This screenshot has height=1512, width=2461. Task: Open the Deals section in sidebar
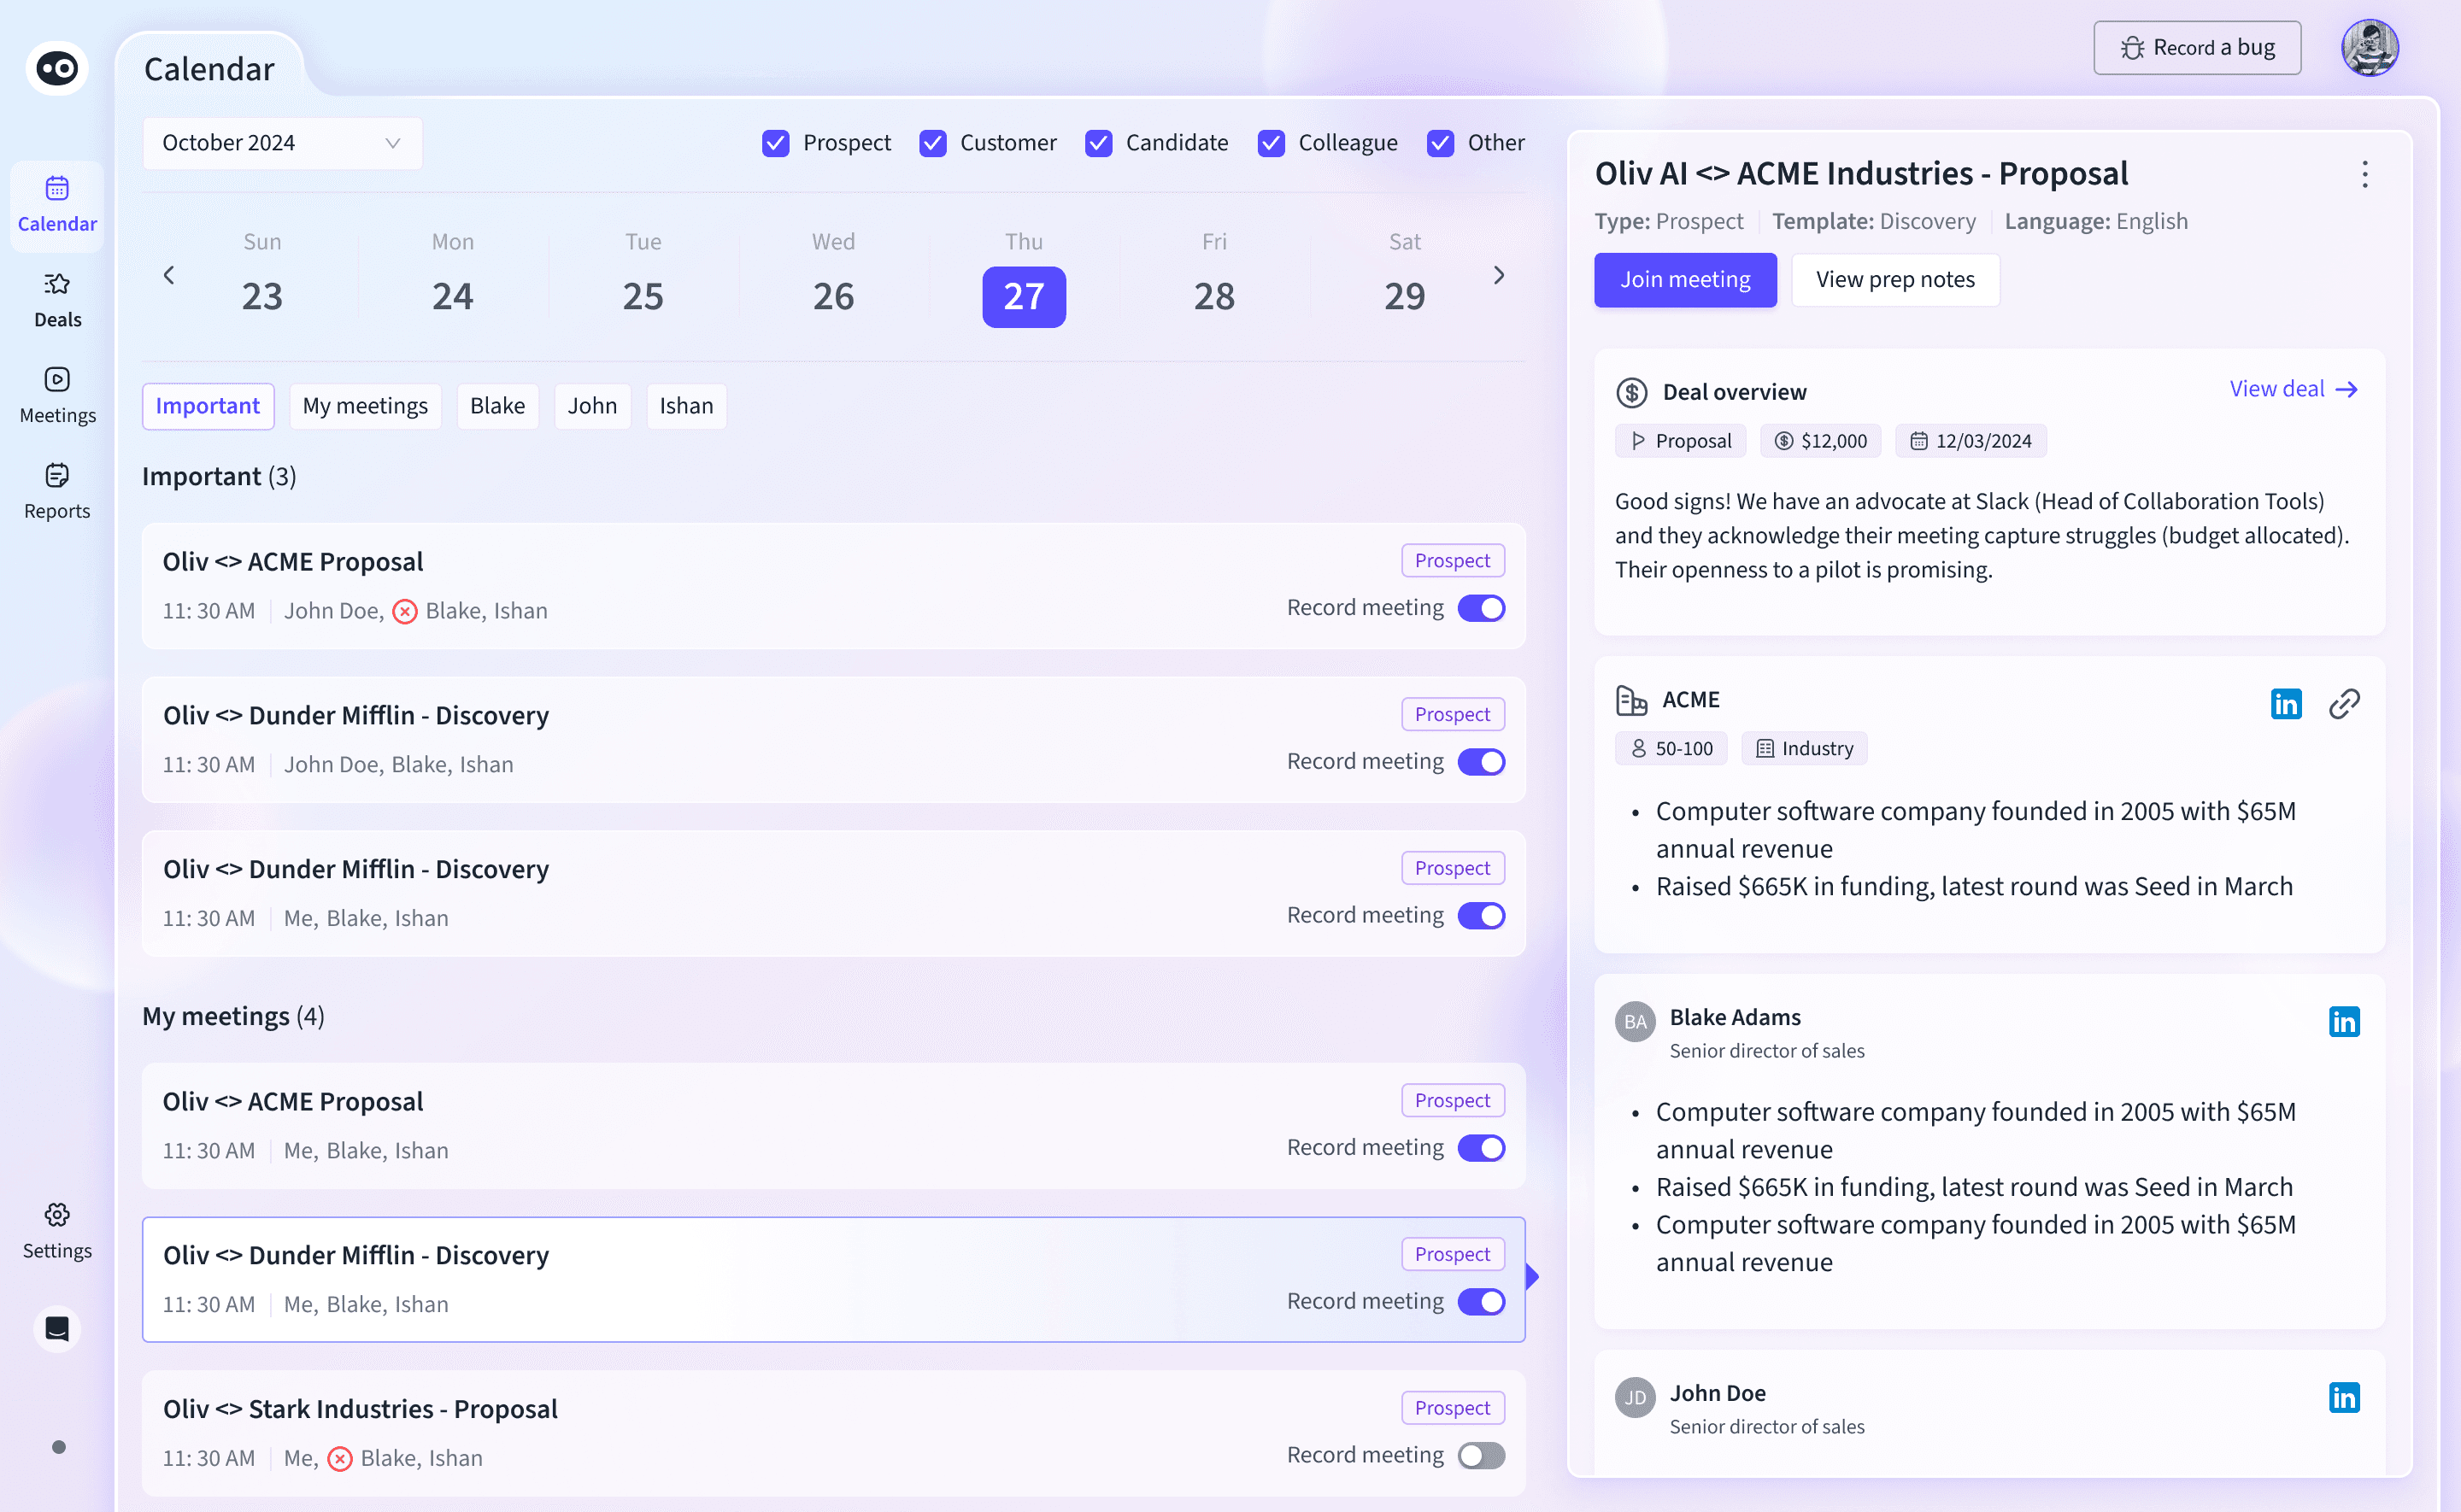click(x=57, y=300)
